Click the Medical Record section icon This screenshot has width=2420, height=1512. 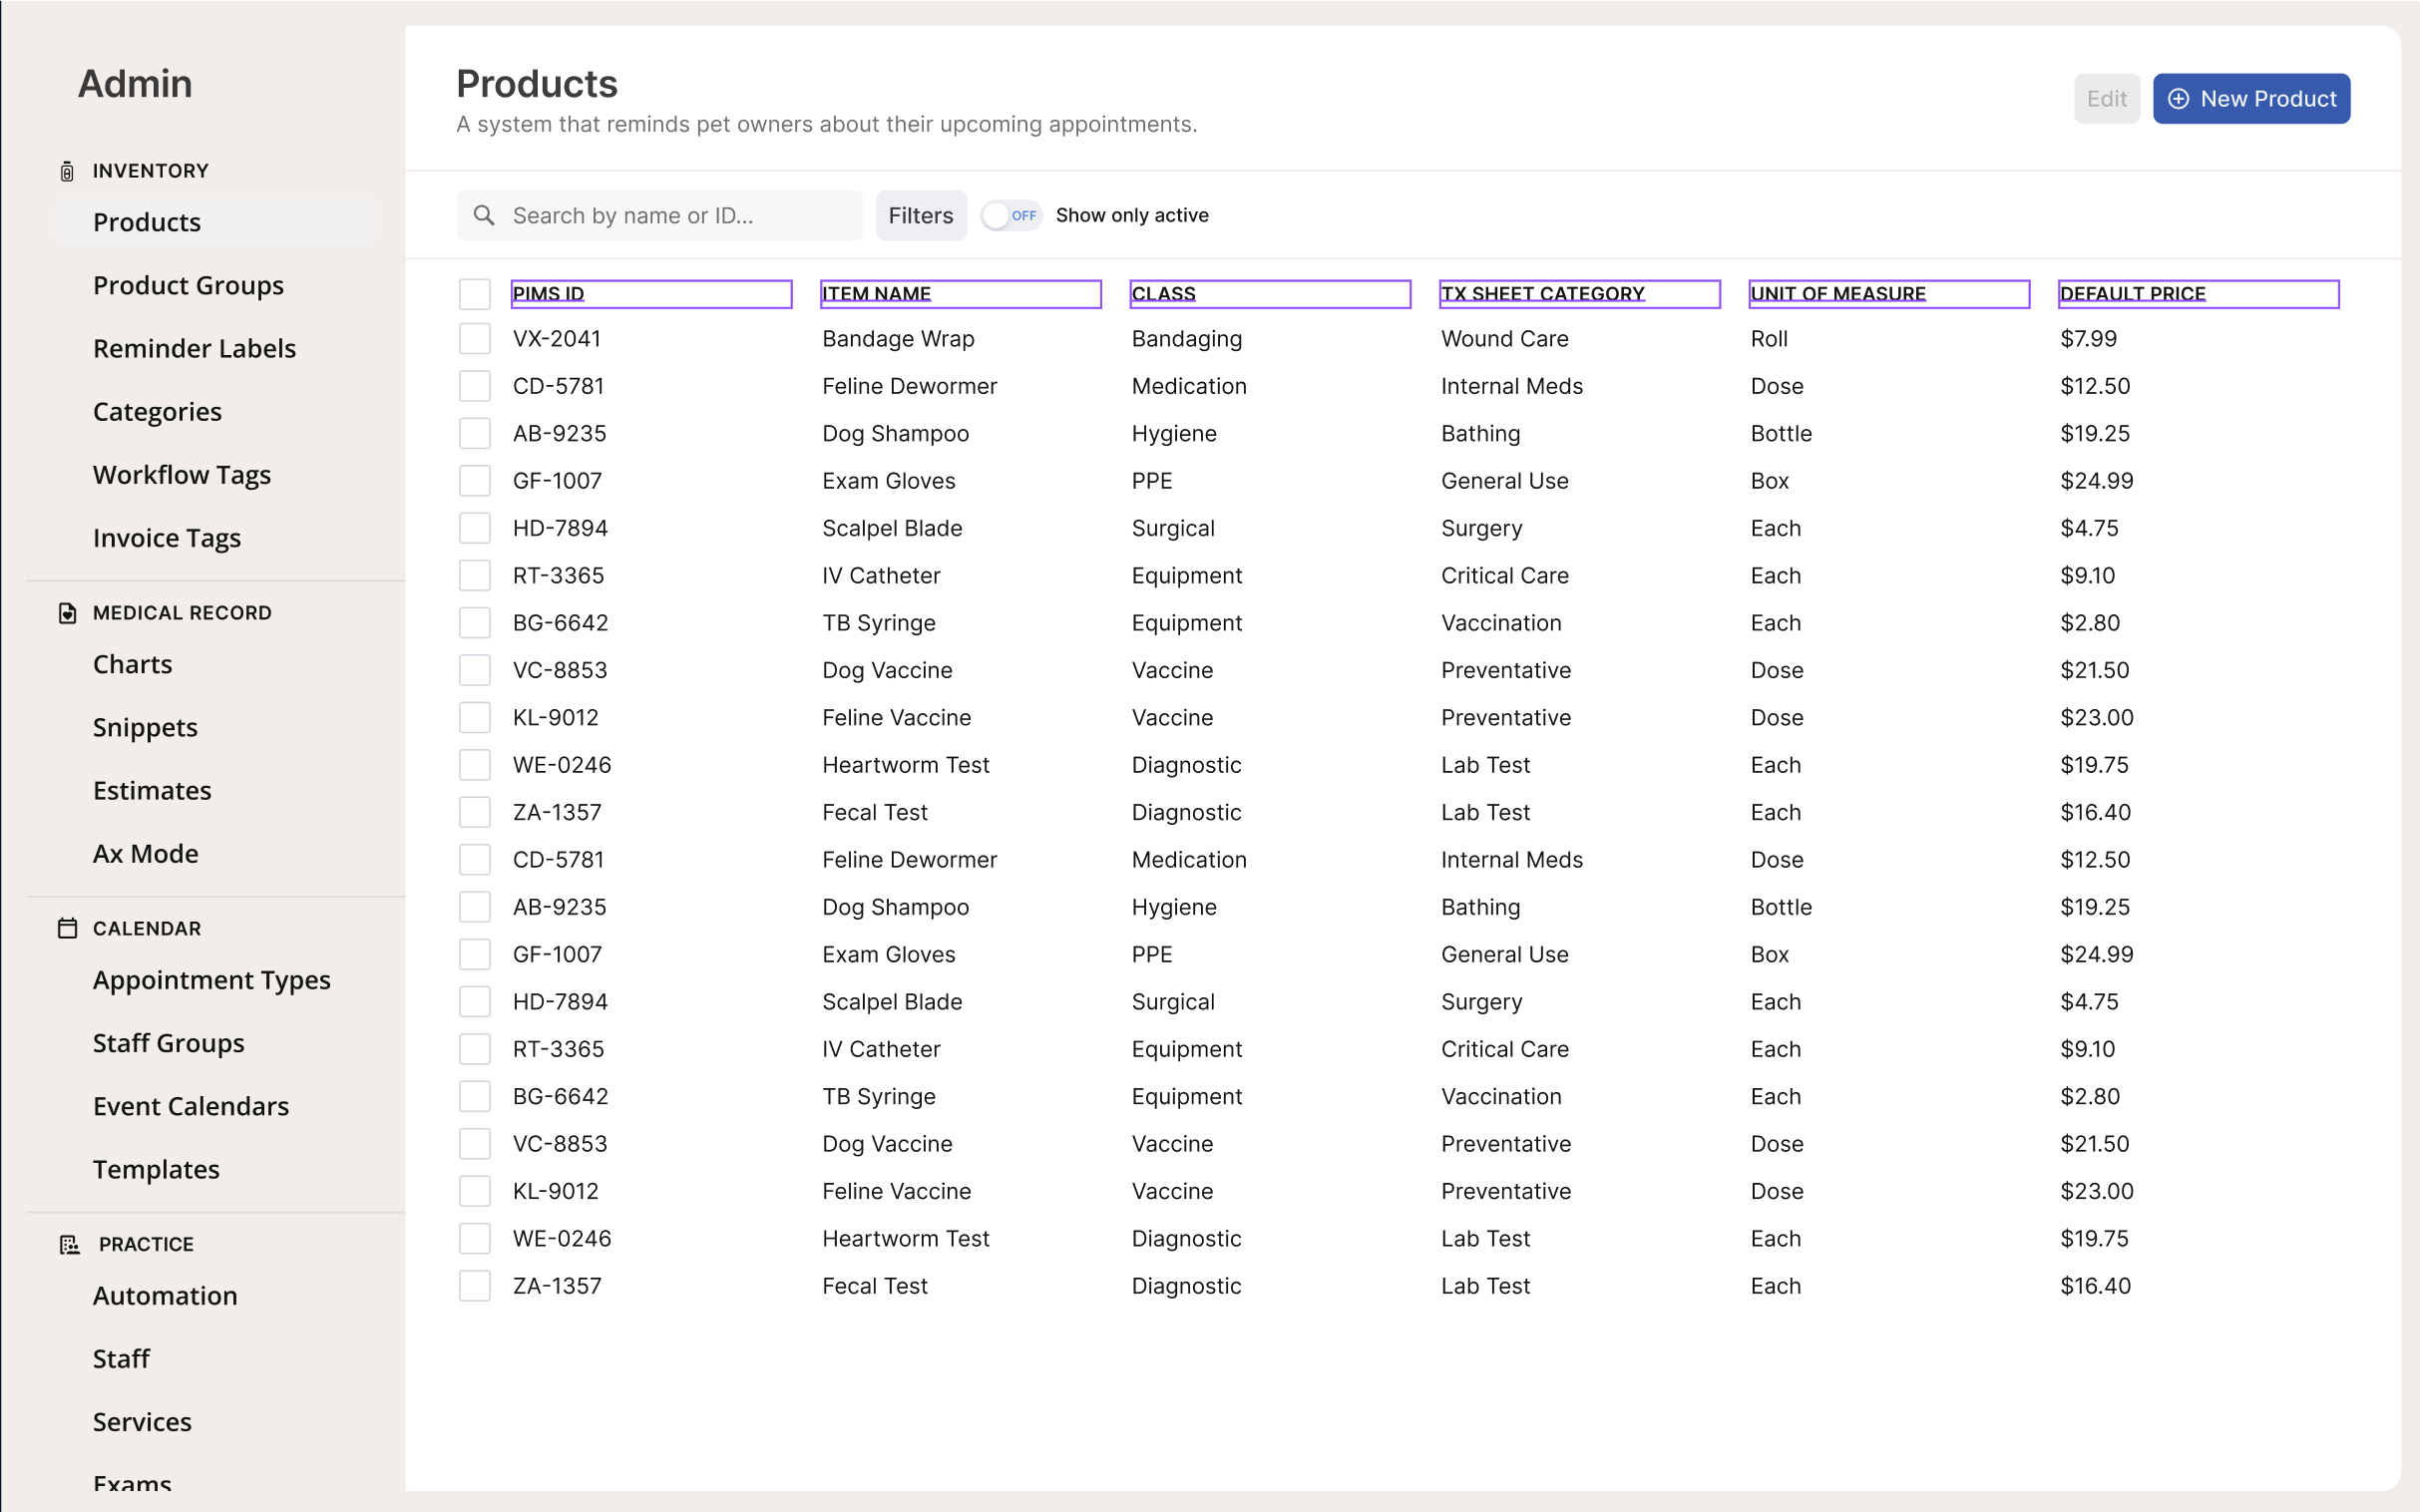coord(67,613)
